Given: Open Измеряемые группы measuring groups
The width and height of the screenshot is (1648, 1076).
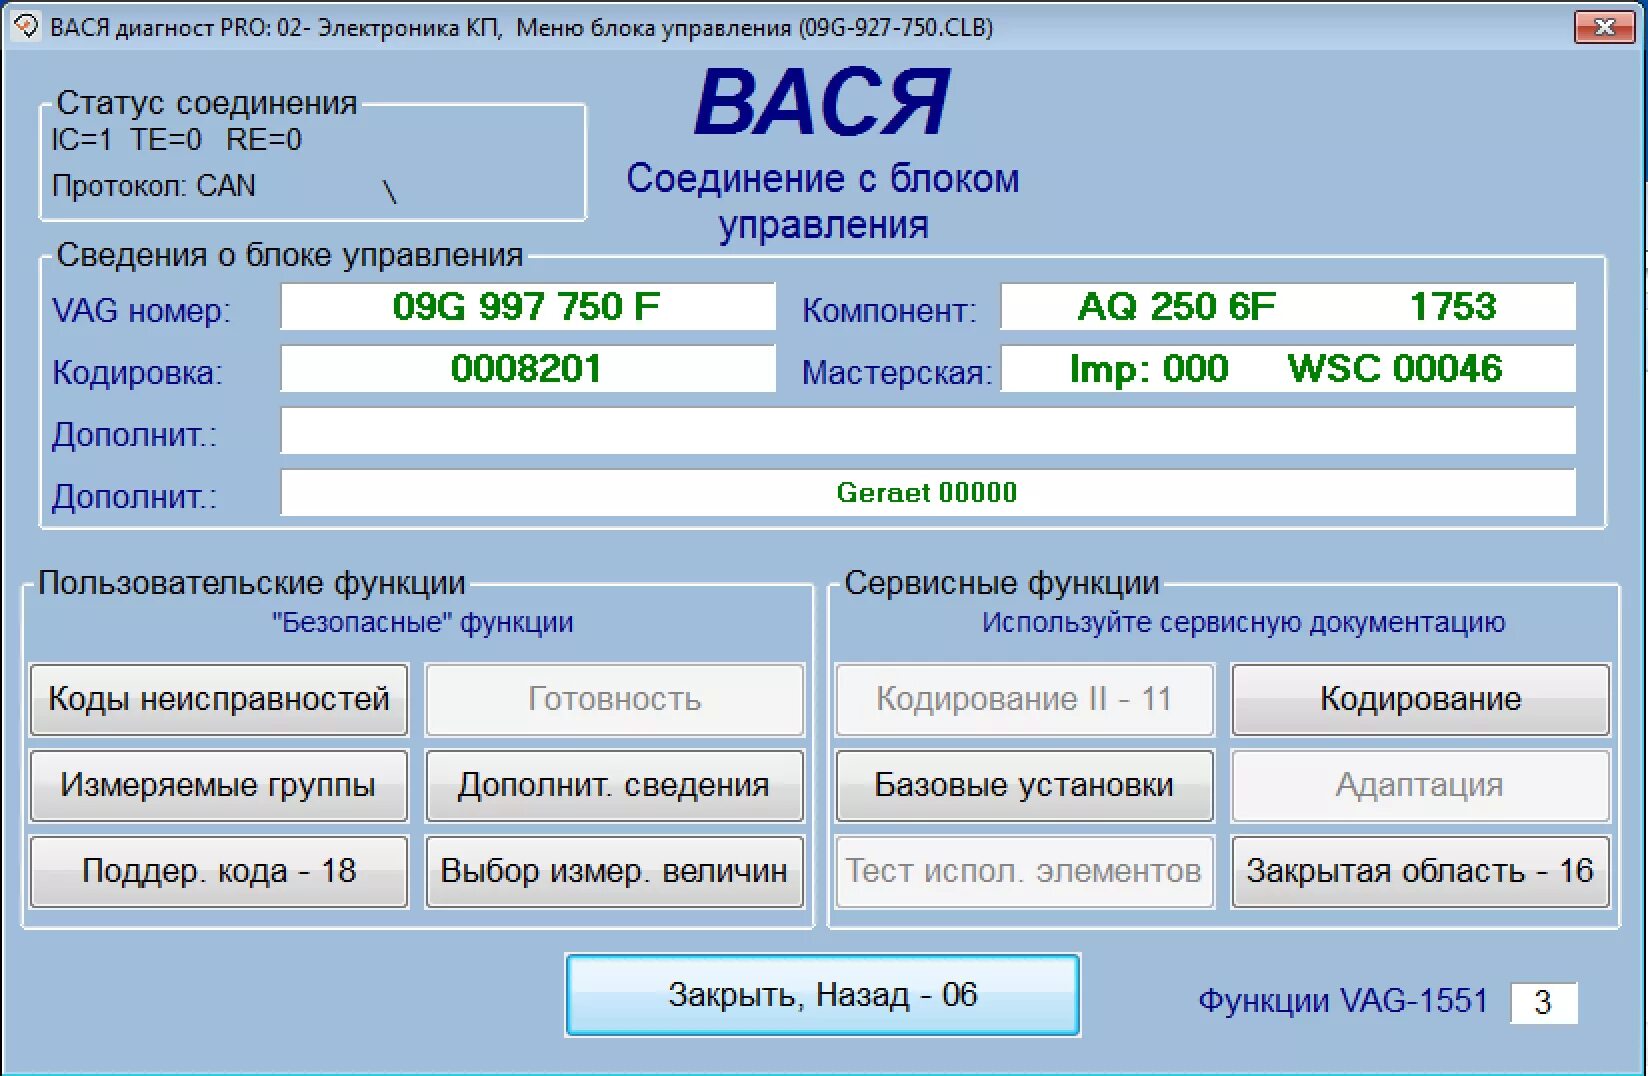Looking at the screenshot, I should [x=219, y=785].
